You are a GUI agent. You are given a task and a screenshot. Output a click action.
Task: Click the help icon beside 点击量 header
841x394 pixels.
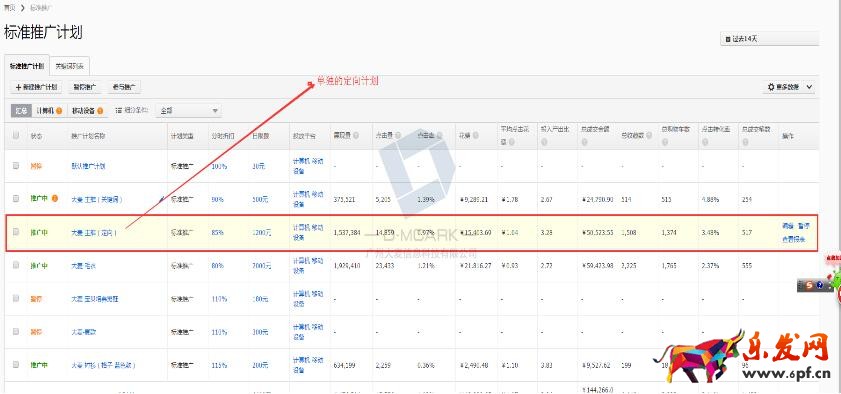(x=397, y=136)
